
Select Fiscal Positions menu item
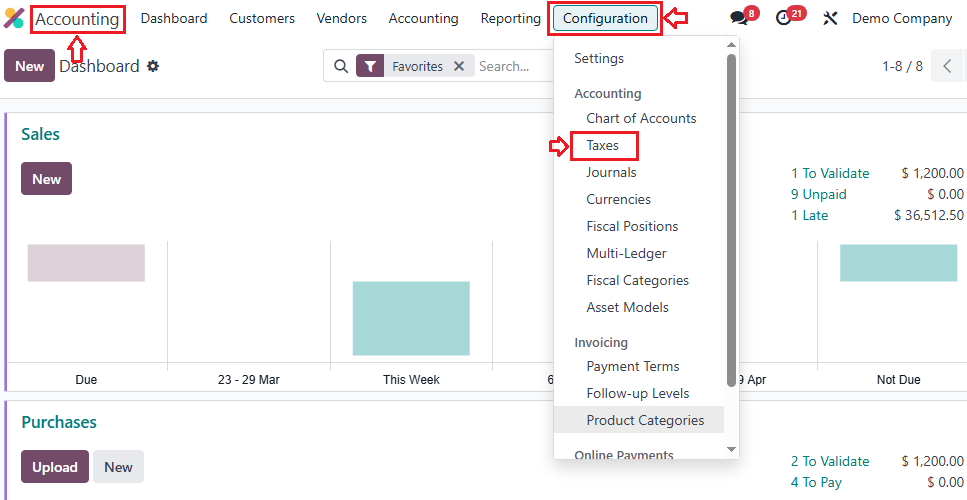[632, 226]
